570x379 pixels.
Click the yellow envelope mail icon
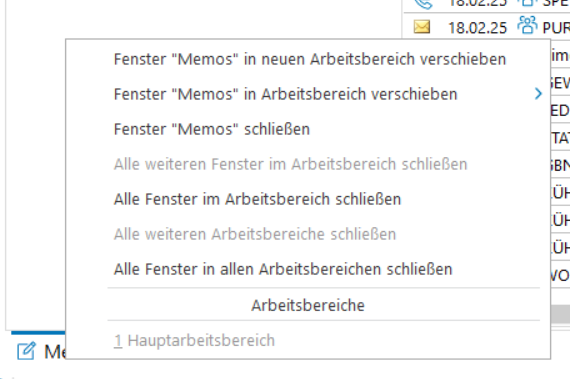coord(422,27)
